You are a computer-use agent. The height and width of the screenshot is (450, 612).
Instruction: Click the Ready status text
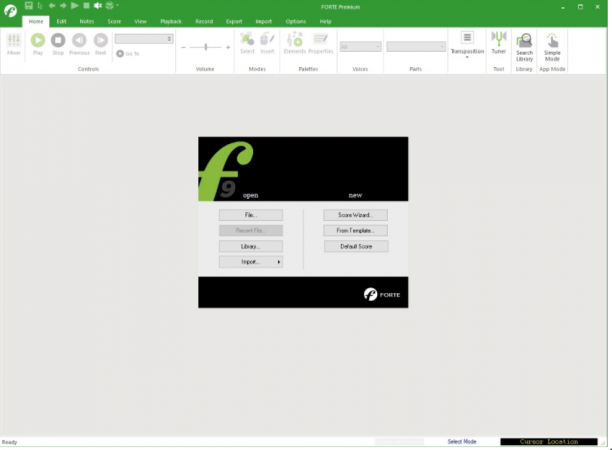pyautogui.click(x=9, y=442)
